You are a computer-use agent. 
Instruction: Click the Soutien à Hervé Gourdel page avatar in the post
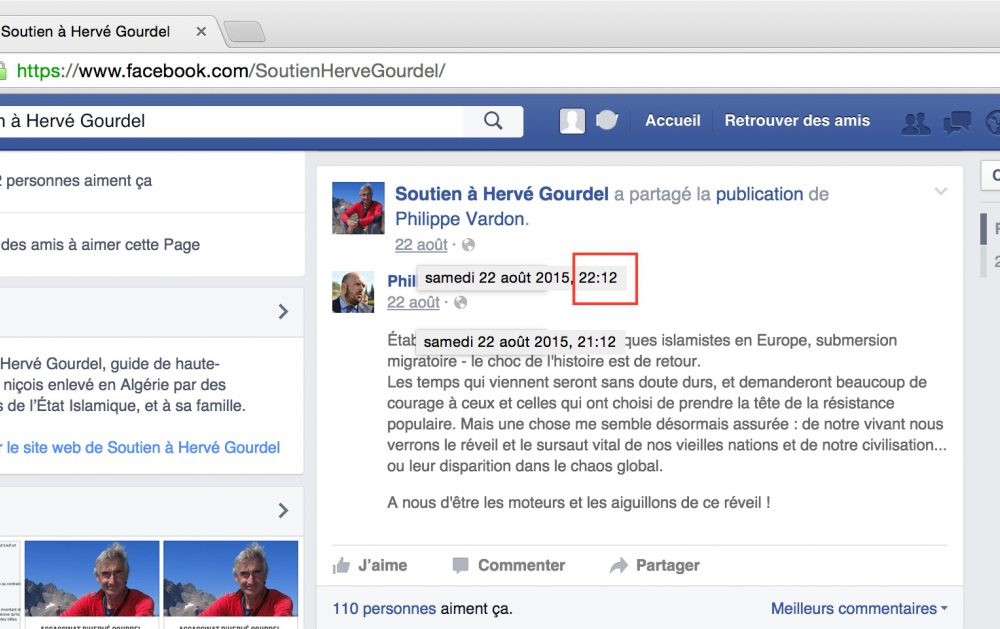(x=358, y=208)
